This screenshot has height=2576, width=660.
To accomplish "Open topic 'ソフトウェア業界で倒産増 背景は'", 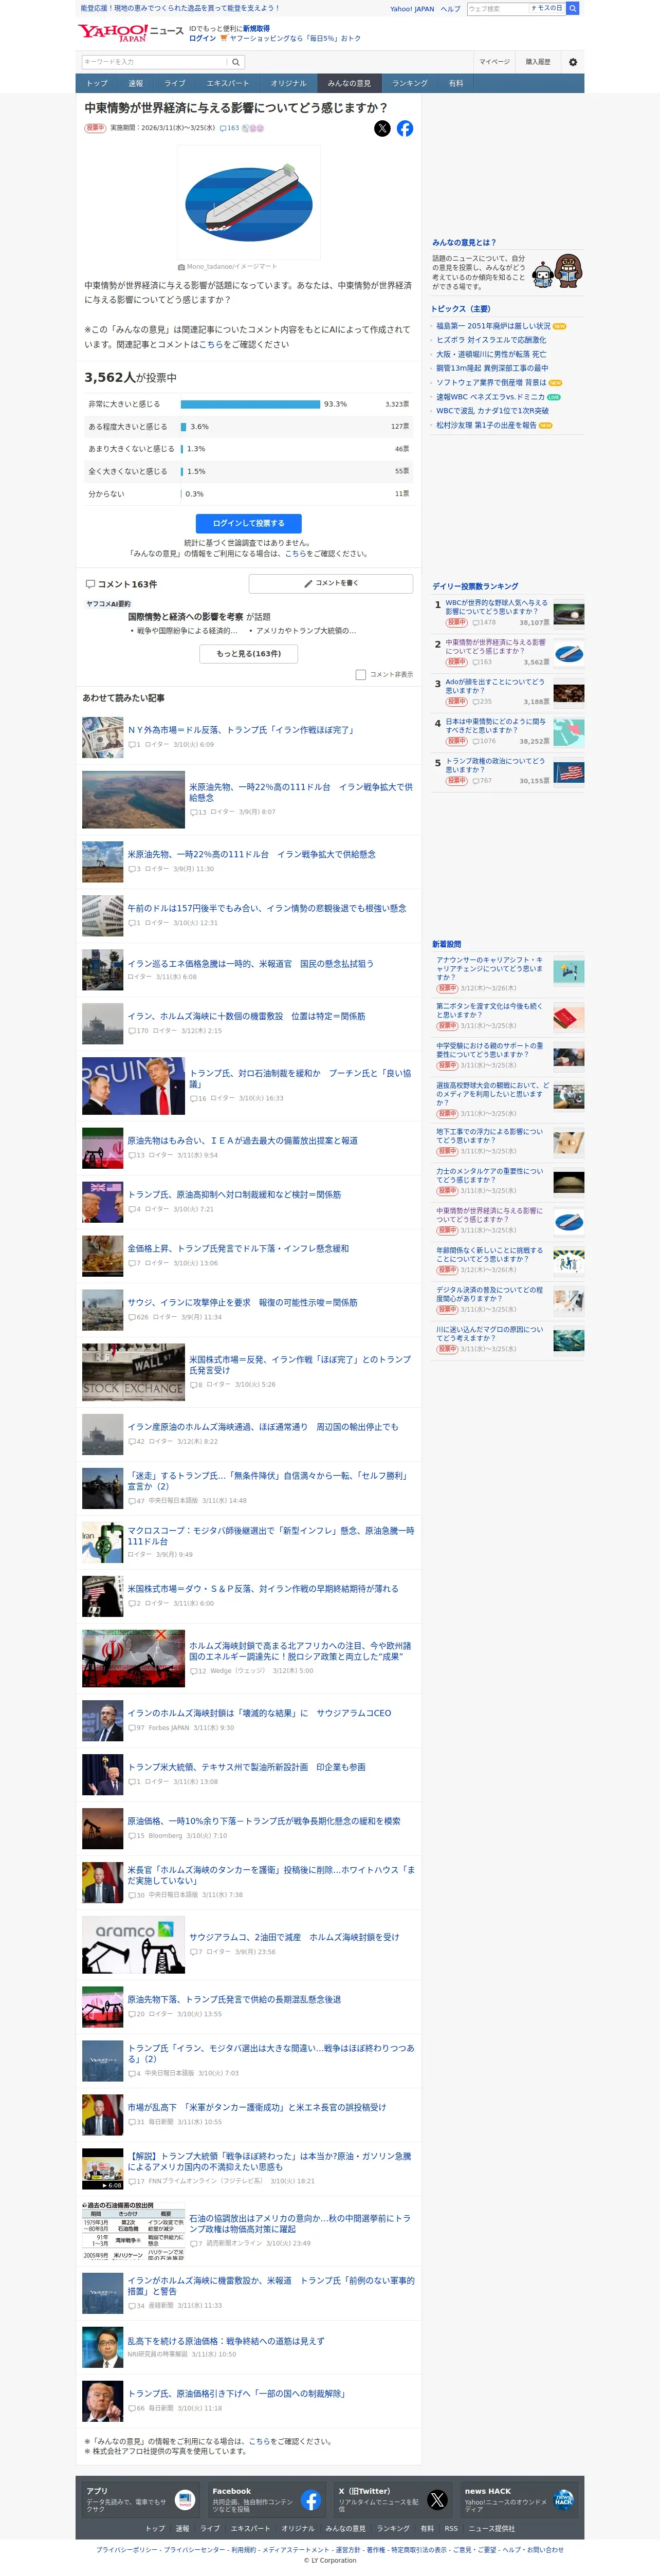I will click(x=491, y=382).
